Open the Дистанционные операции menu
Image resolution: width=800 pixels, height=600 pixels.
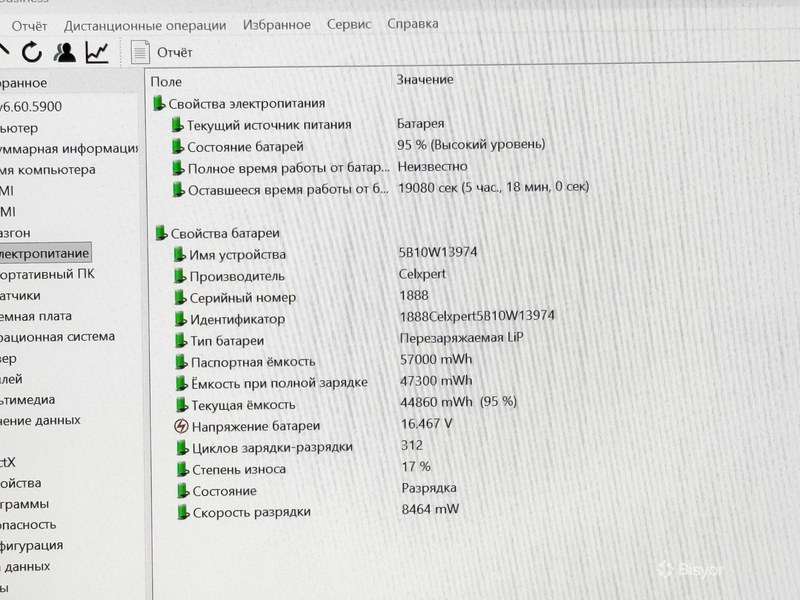coord(145,26)
